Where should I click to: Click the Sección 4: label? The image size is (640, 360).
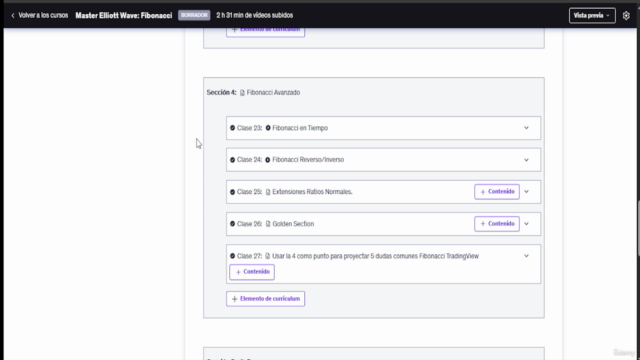click(x=221, y=92)
